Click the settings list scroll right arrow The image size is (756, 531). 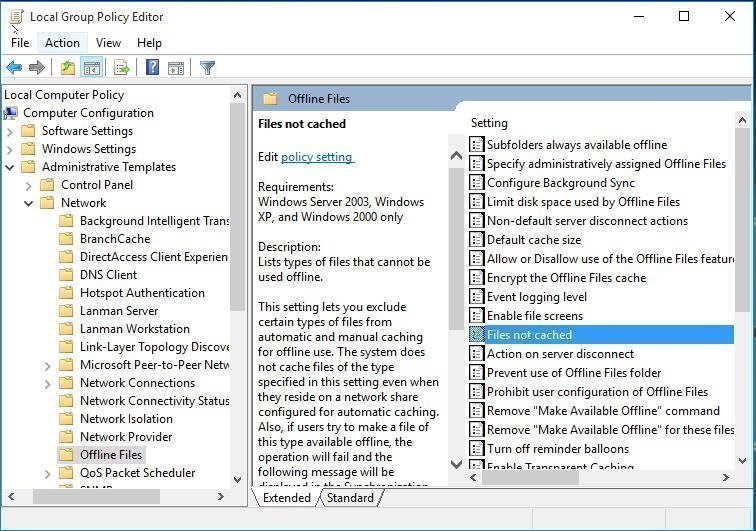pos(726,477)
